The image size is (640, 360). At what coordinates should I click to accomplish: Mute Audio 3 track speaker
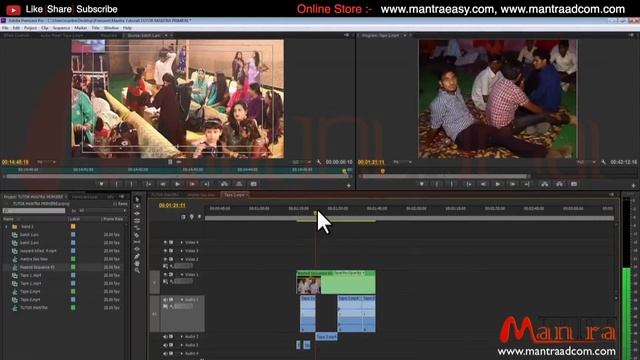[x=165, y=345]
